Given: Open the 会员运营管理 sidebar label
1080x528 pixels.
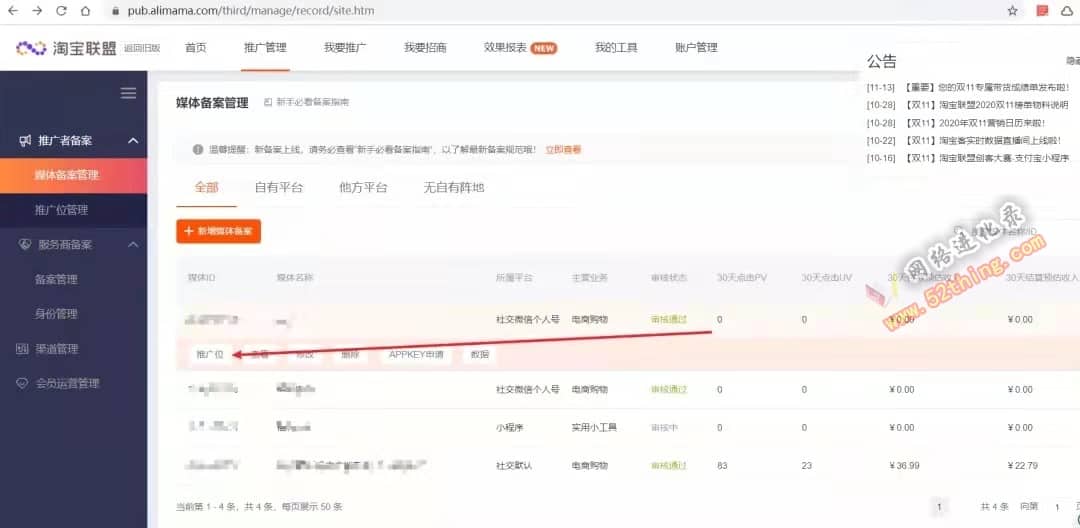Looking at the screenshot, I should (x=68, y=383).
